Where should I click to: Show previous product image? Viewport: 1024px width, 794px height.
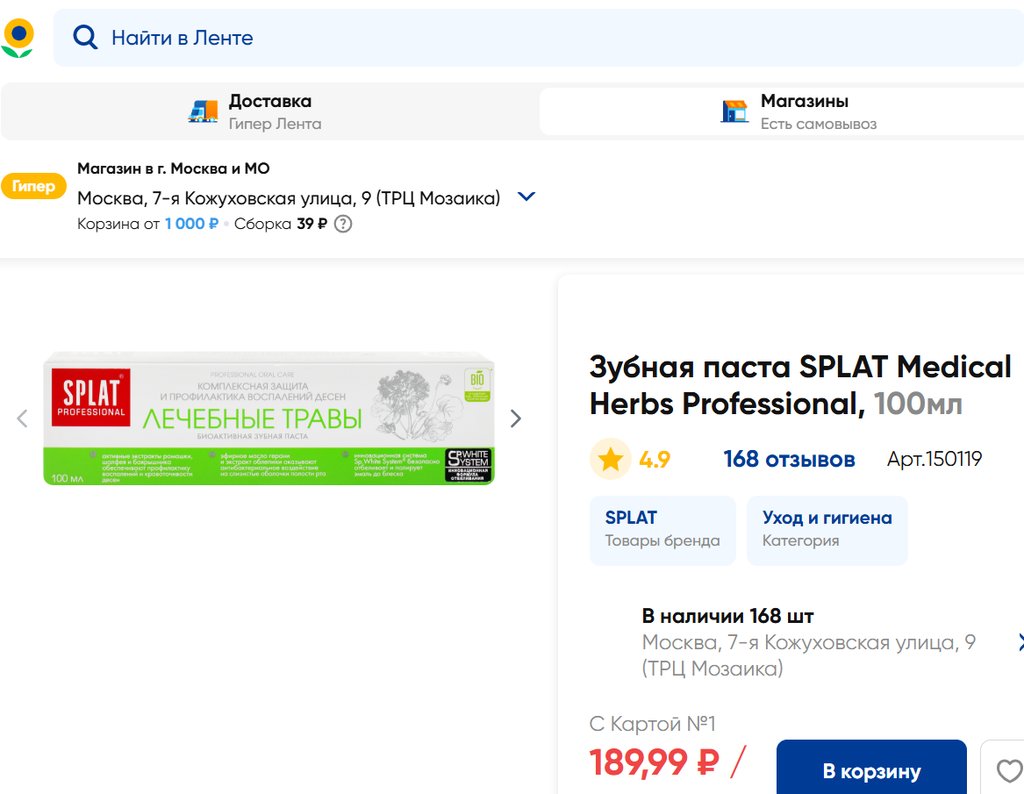click(22, 419)
